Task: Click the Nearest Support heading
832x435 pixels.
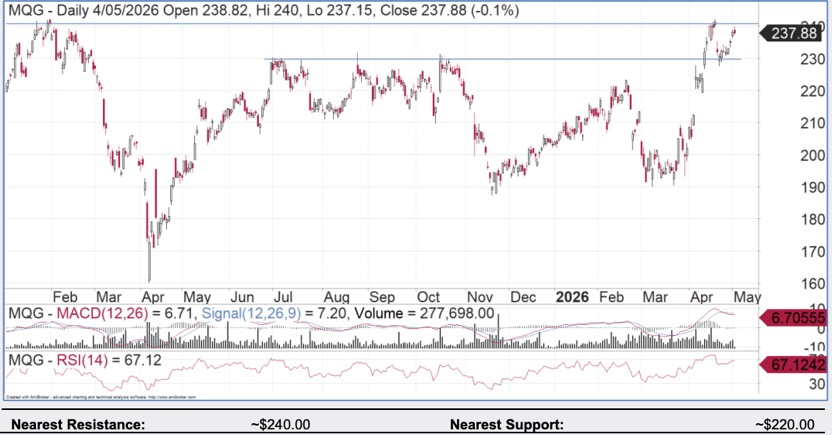Action: tap(507, 425)
